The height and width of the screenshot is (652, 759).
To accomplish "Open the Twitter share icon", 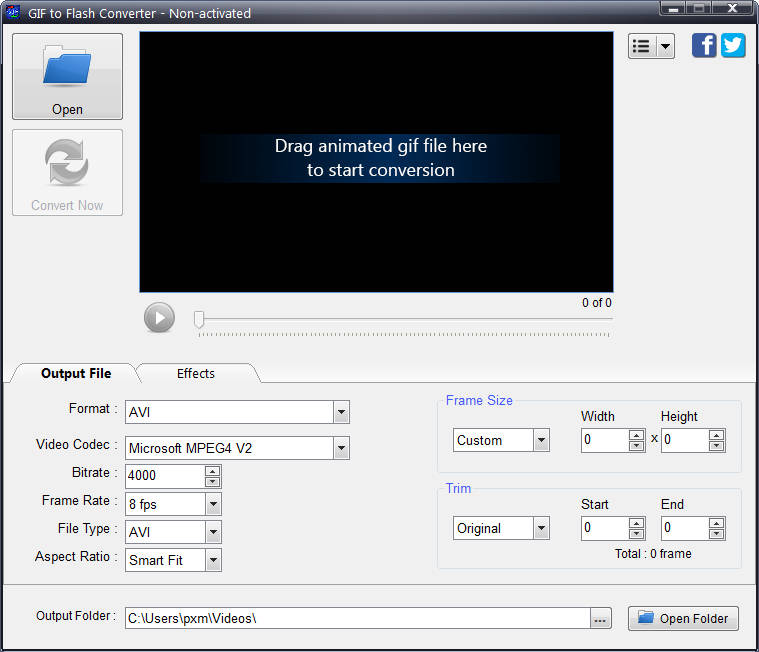I will (733, 45).
